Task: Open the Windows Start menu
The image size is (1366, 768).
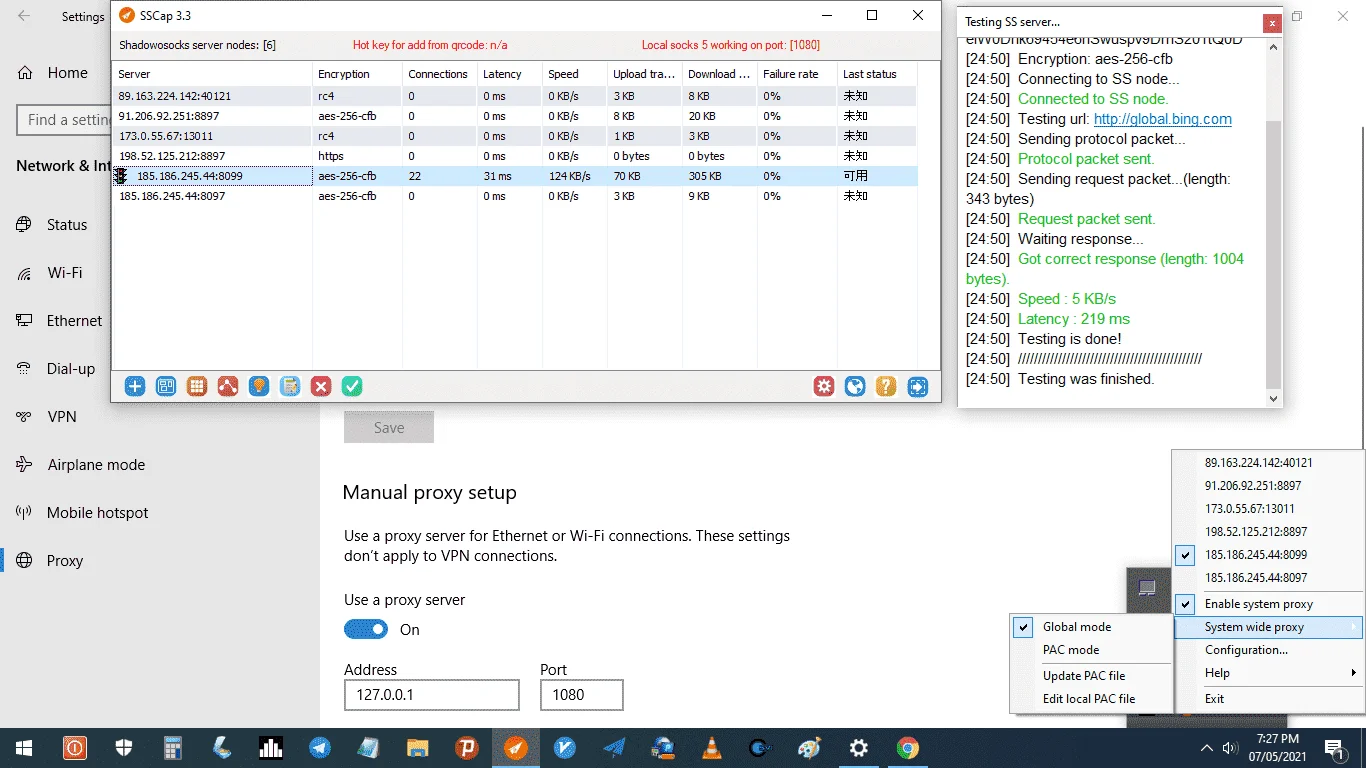Action: (x=24, y=748)
